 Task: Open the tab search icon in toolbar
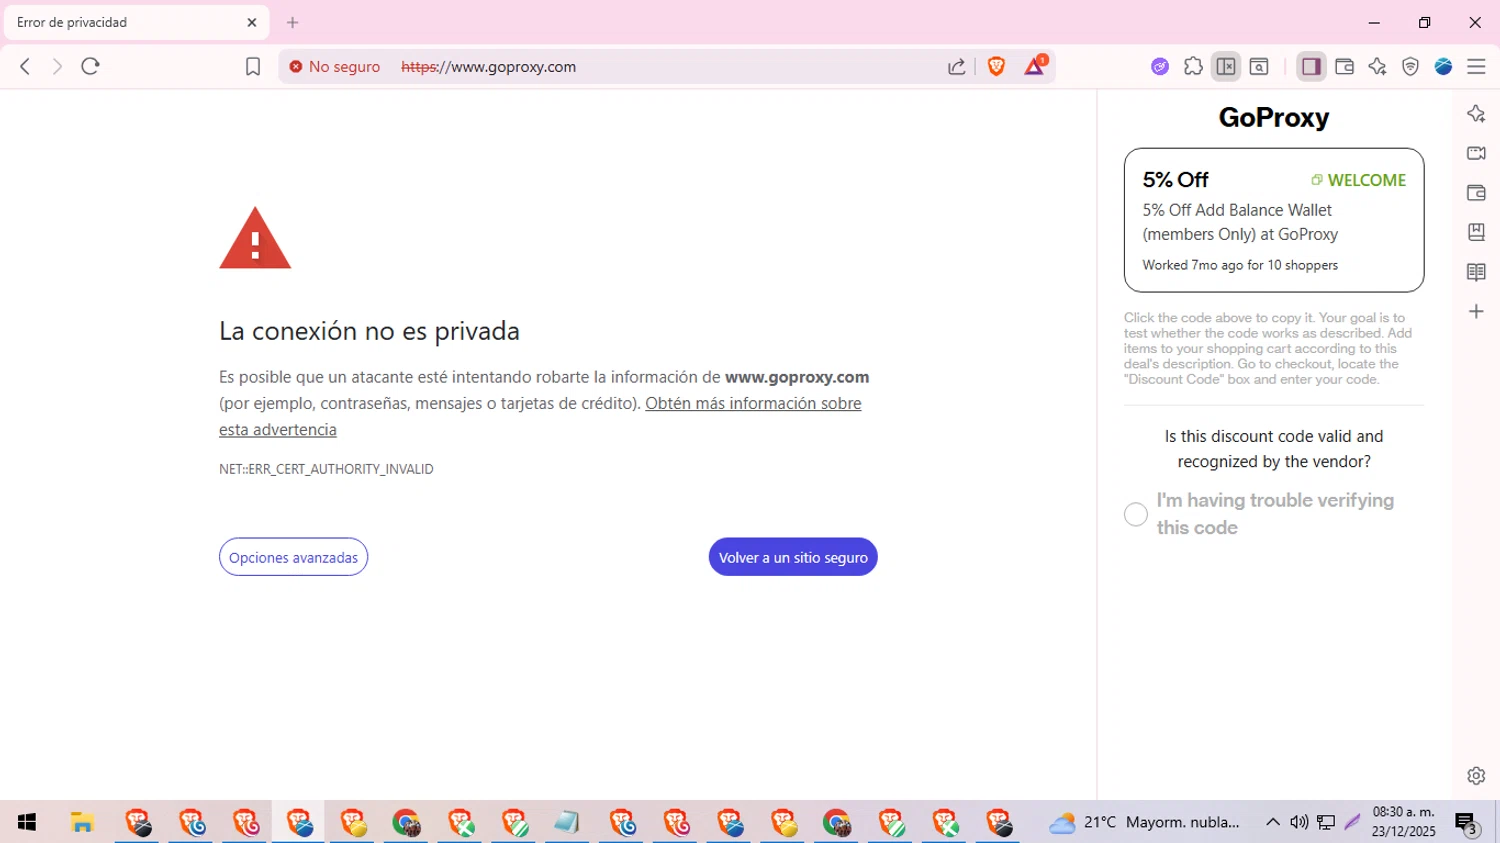pyautogui.click(x=1259, y=67)
